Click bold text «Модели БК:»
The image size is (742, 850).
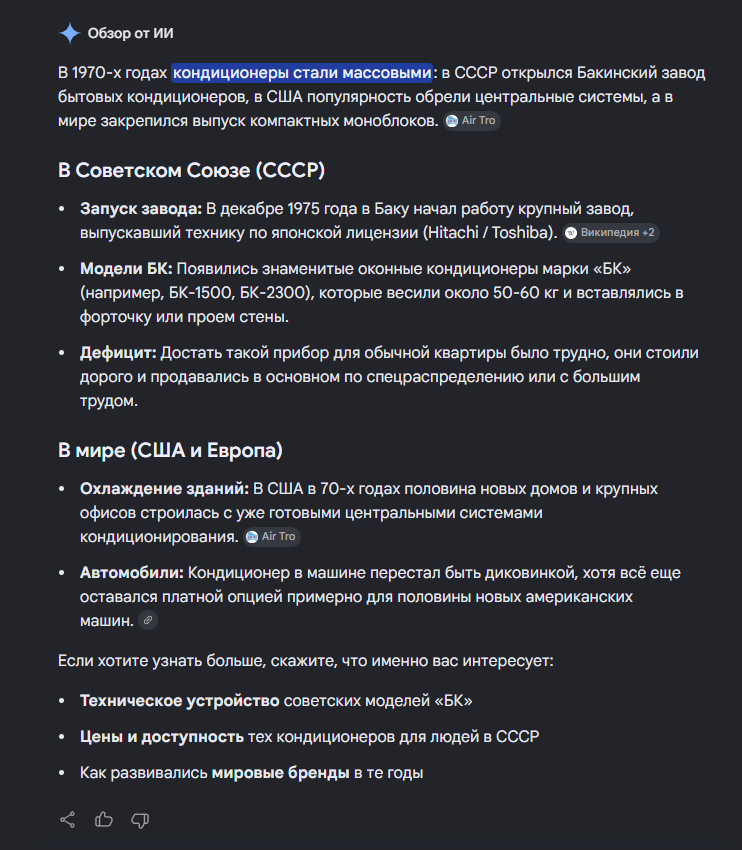(126, 269)
